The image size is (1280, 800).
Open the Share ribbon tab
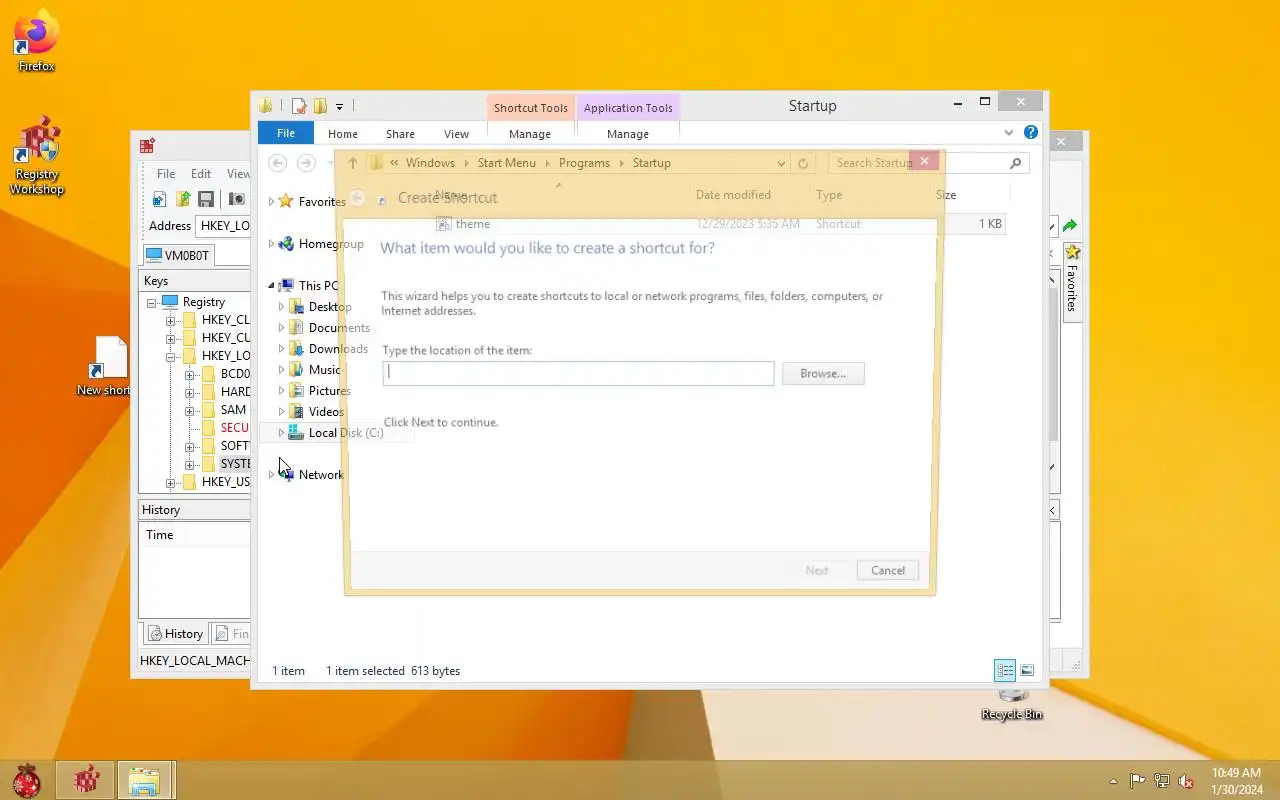click(400, 133)
